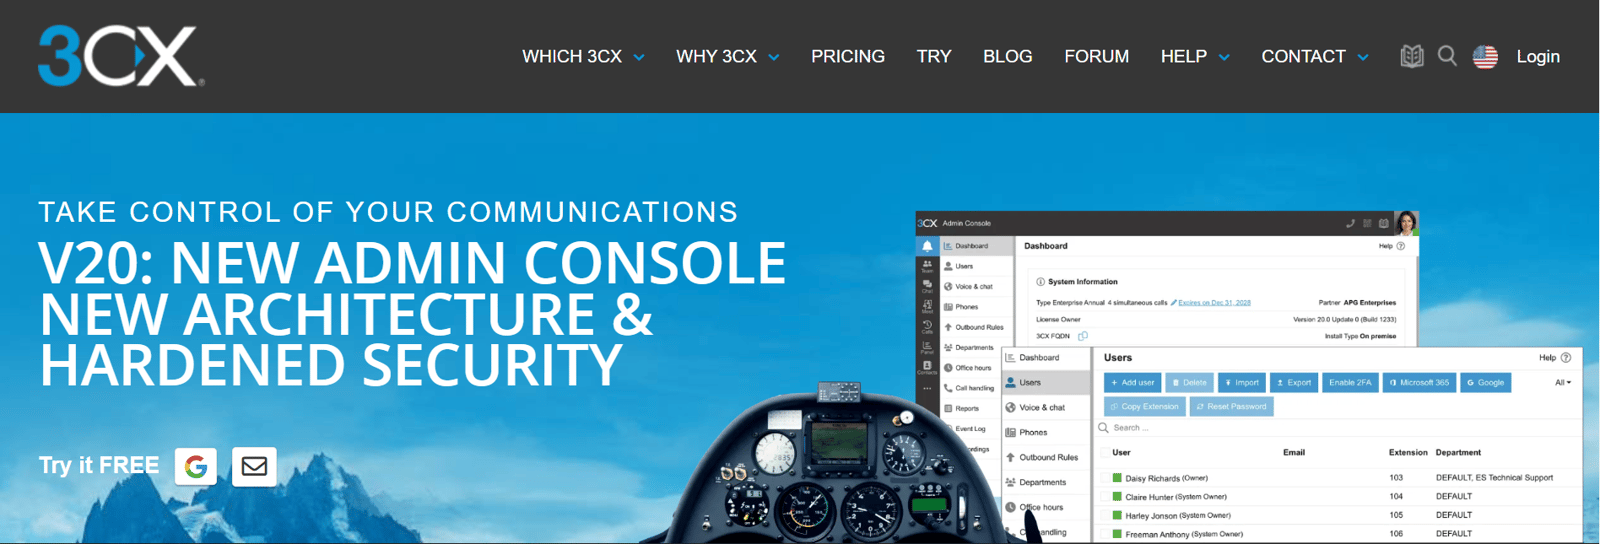
Task: Select the Contacts icon in the console strip
Action: click(927, 367)
